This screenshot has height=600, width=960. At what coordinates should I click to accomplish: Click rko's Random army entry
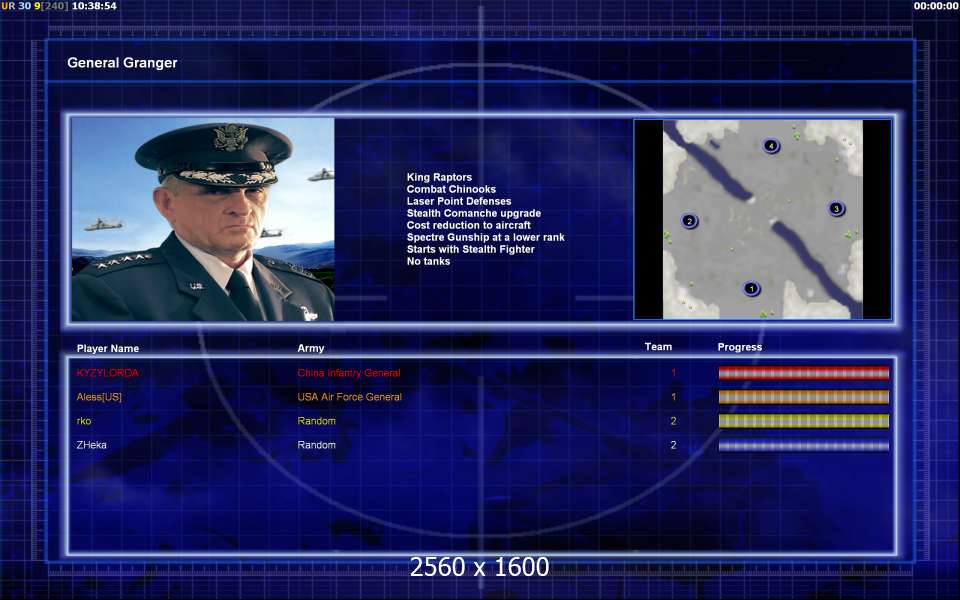(317, 421)
